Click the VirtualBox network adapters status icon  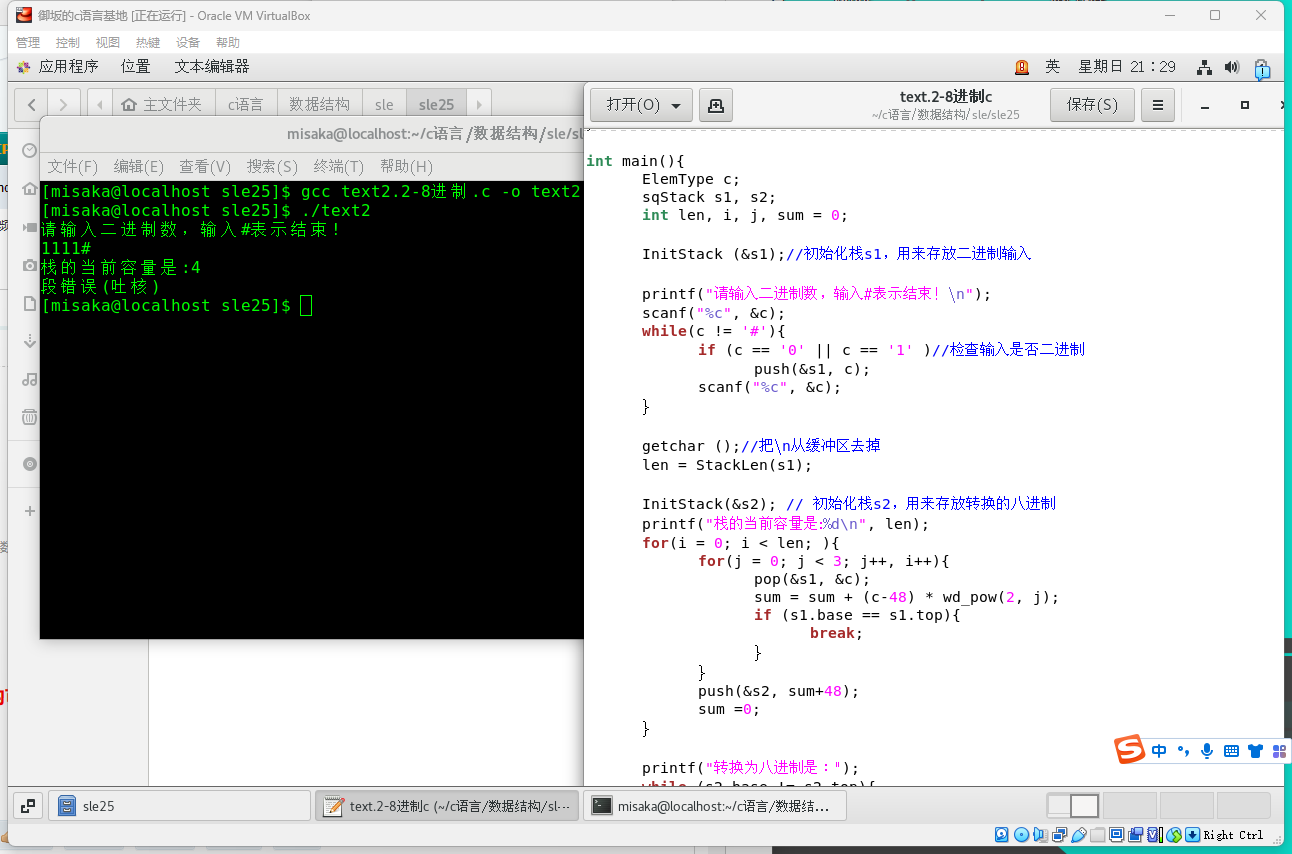pos(1059,834)
